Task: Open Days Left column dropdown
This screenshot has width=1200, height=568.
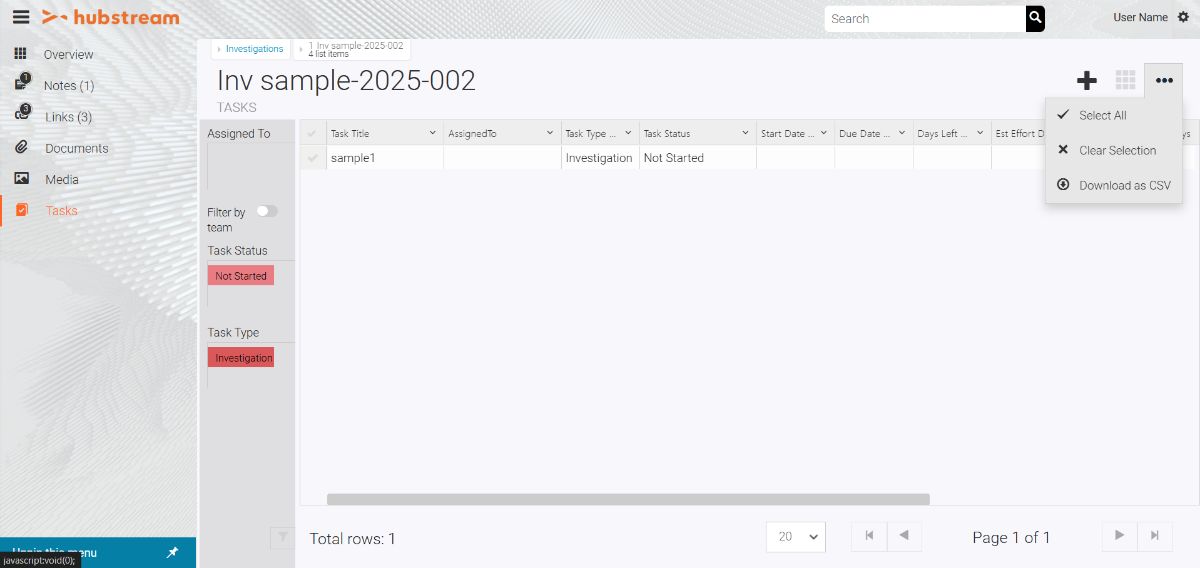Action: [x=981, y=133]
